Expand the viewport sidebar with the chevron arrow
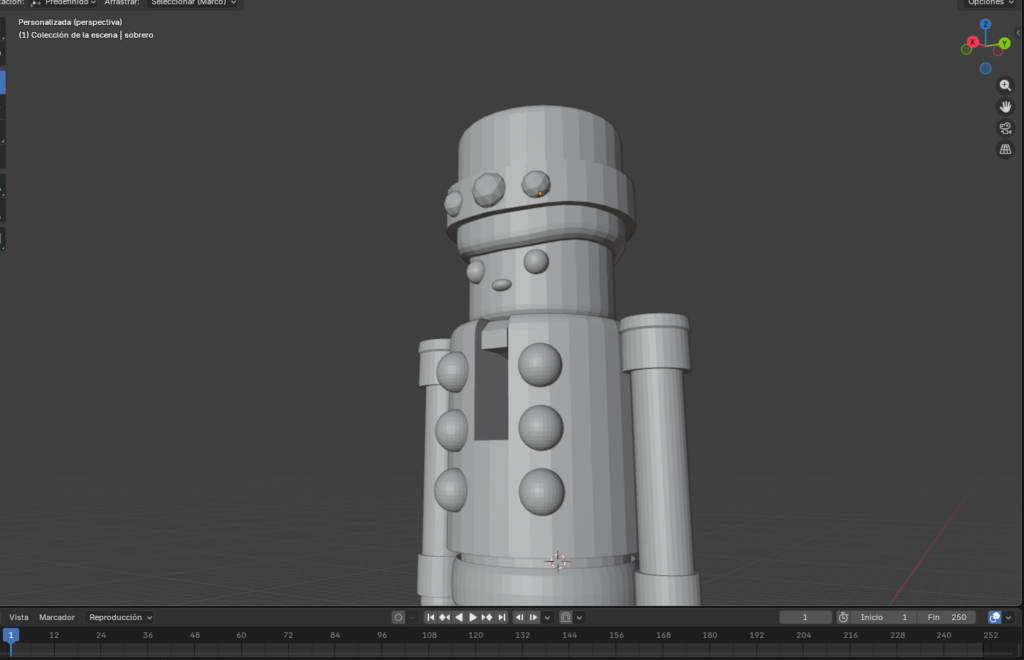Viewport: 1024px width, 660px height. point(1019,32)
